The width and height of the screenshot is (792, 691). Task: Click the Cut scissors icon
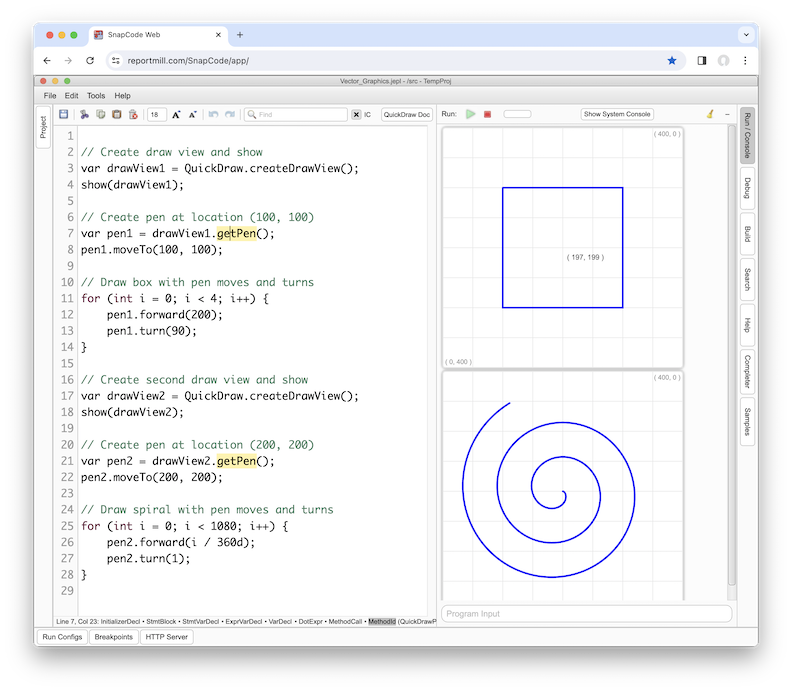click(x=84, y=114)
